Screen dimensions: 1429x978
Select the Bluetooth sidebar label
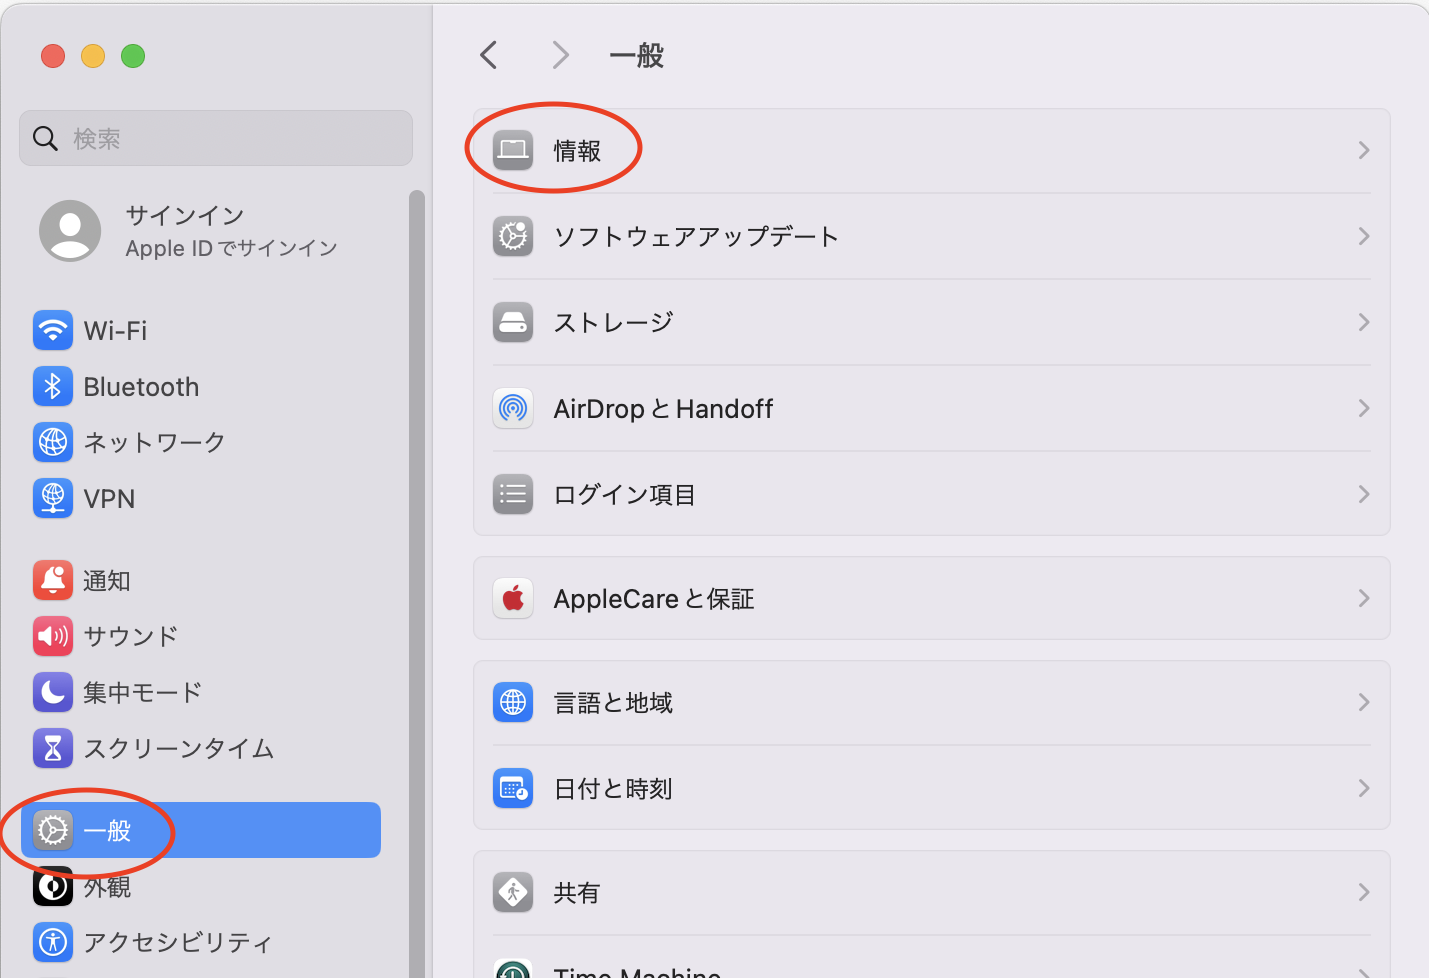coord(141,387)
